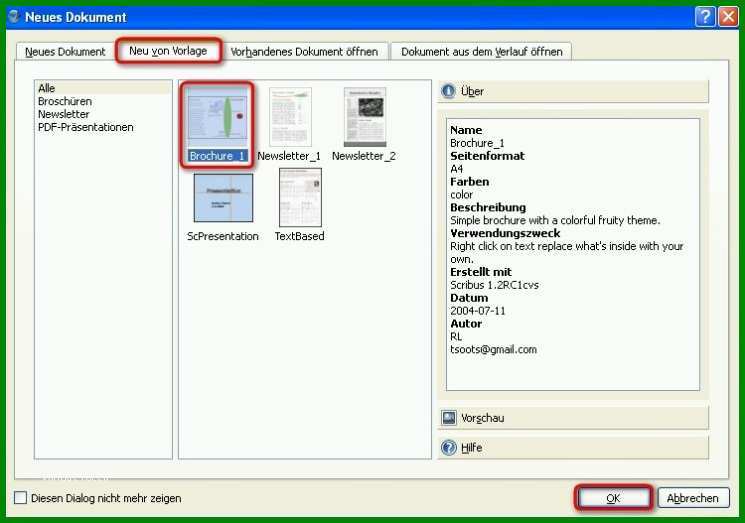Enable 'Diesen Dialog nicht mehr zeigen' checkbox

point(20,498)
